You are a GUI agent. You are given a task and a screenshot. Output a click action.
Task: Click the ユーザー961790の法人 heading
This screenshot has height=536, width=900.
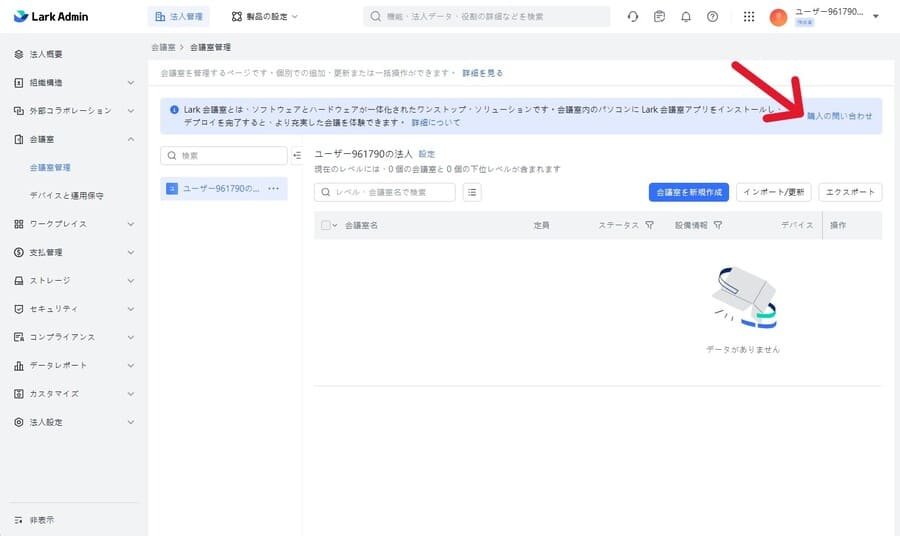tap(363, 154)
